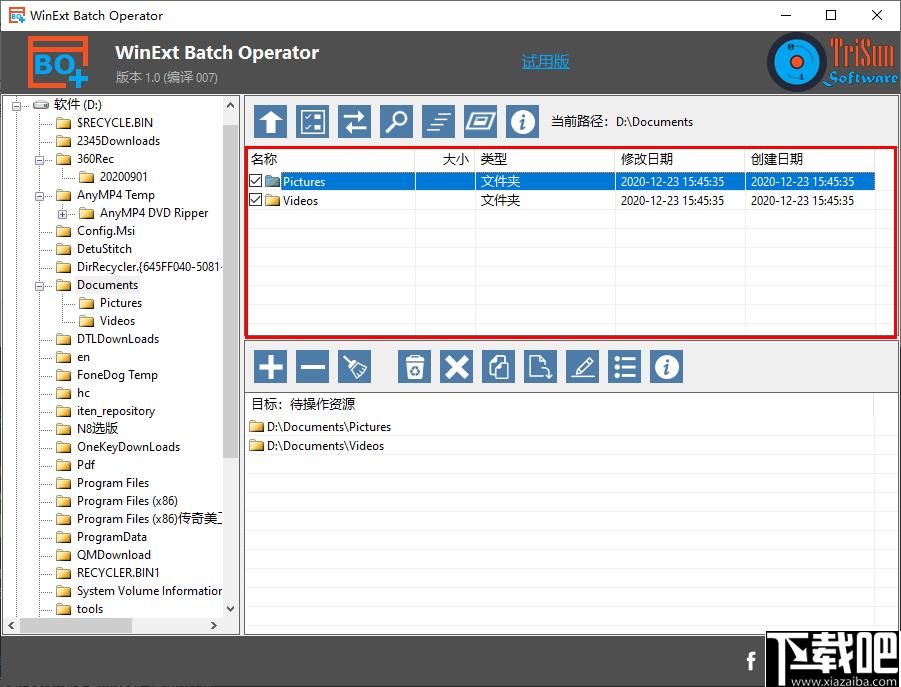The width and height of the screenshot is (901, 687).
Task: Click the tree horizontal scrollbar left arrow
Action: [x=11, y=626]
